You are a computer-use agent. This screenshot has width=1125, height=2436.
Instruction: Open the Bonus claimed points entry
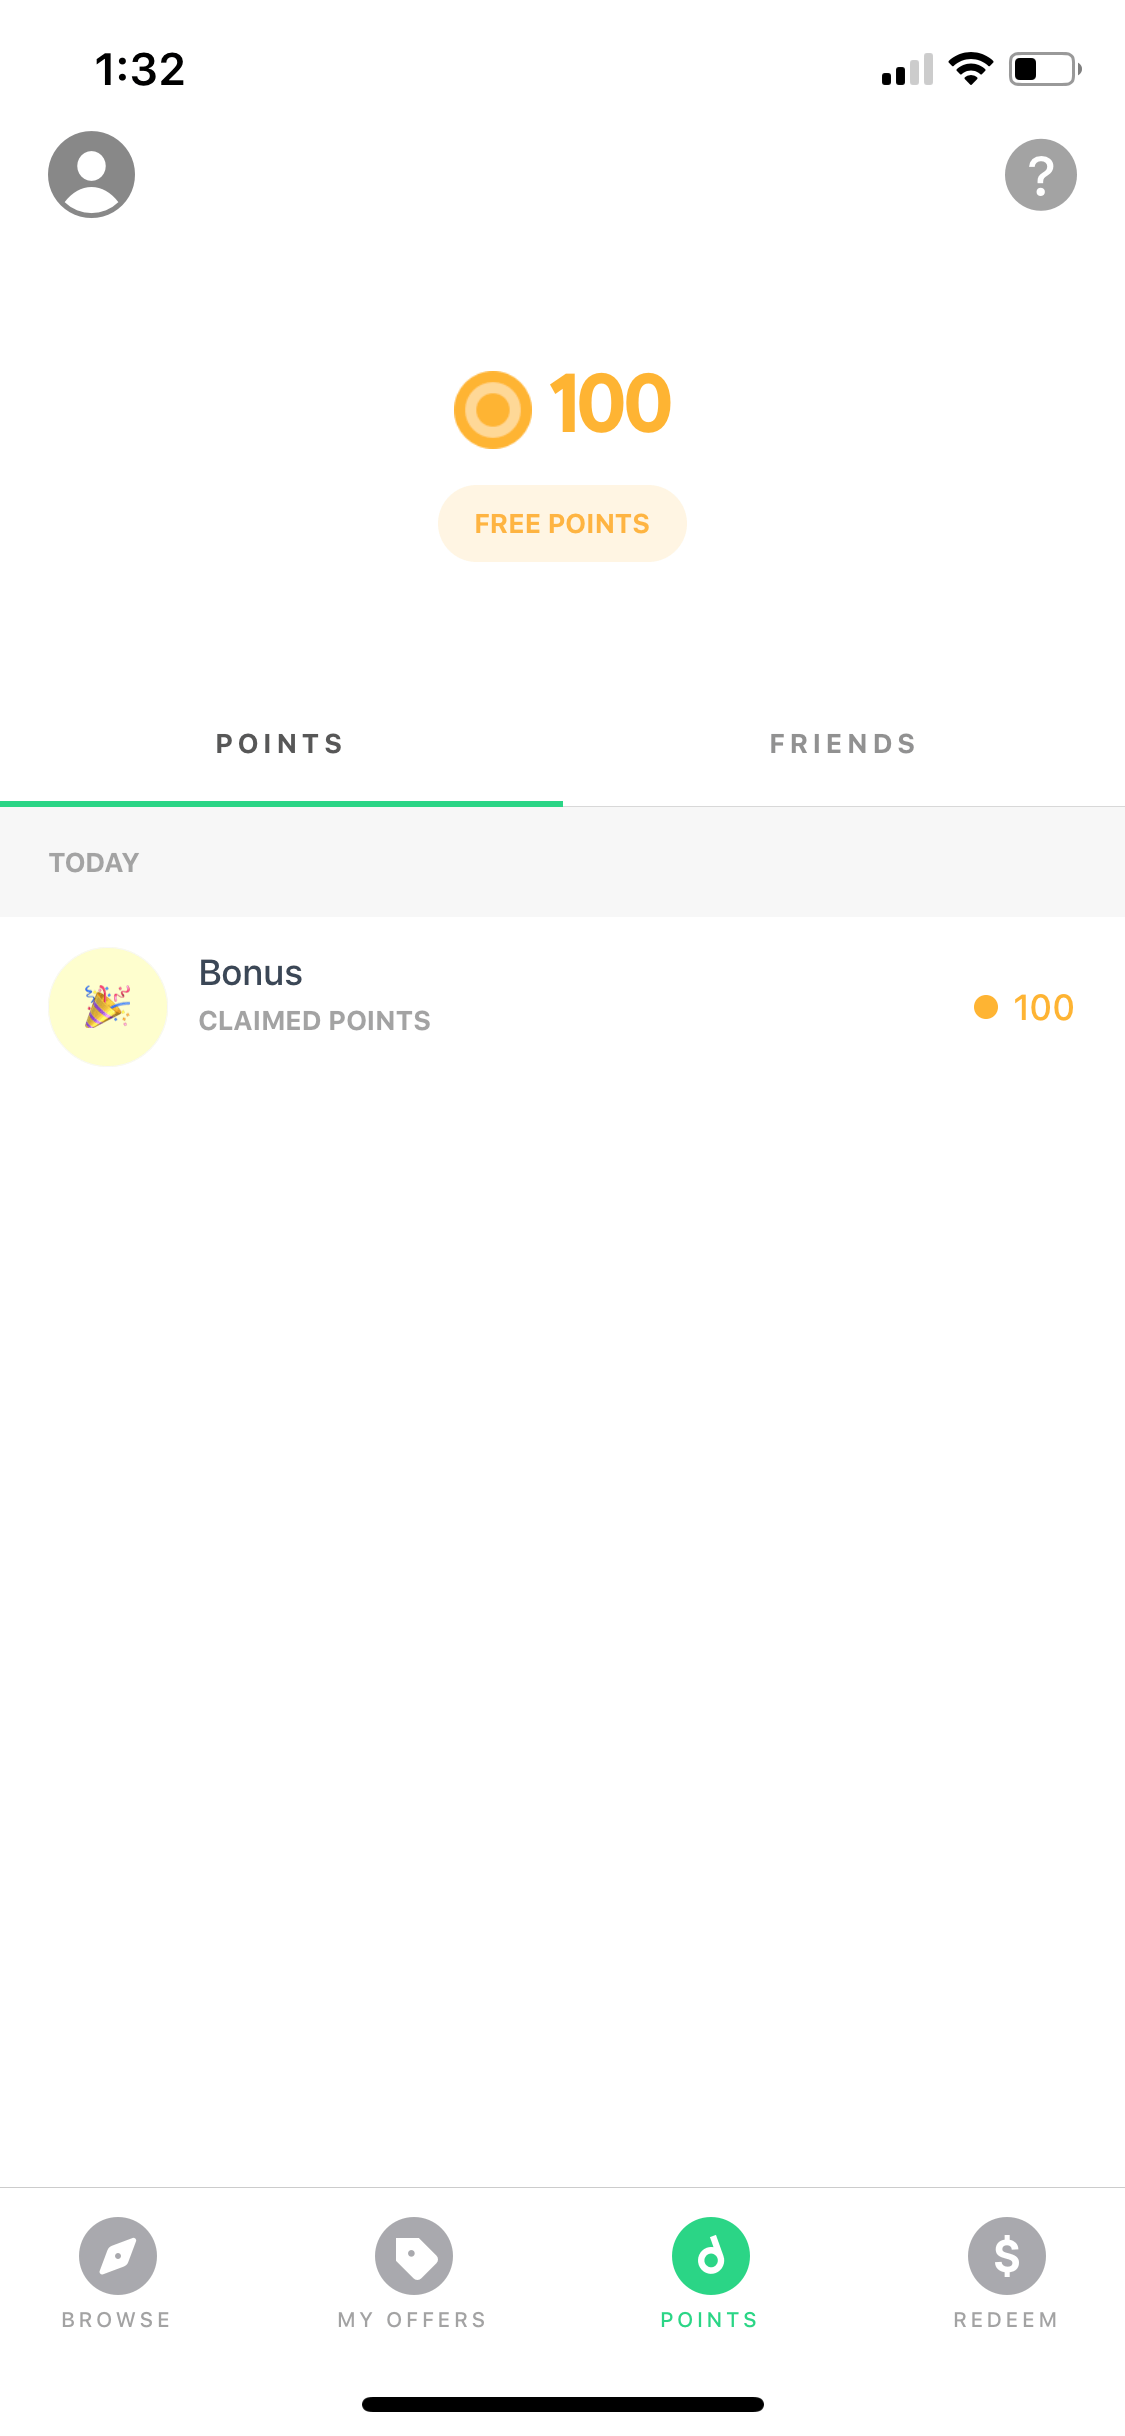click(562, 1006)
